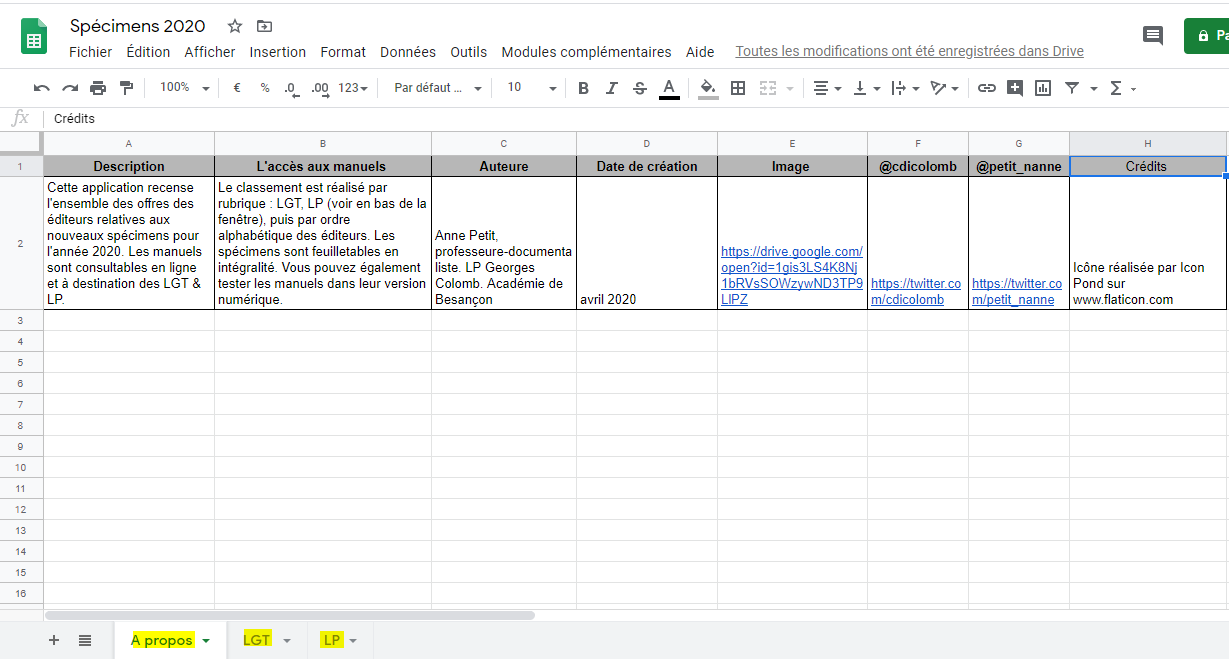This screenshot has width=1229, height=659.
Task: Toggle strikethrough formatting
Action: [640, 88]
